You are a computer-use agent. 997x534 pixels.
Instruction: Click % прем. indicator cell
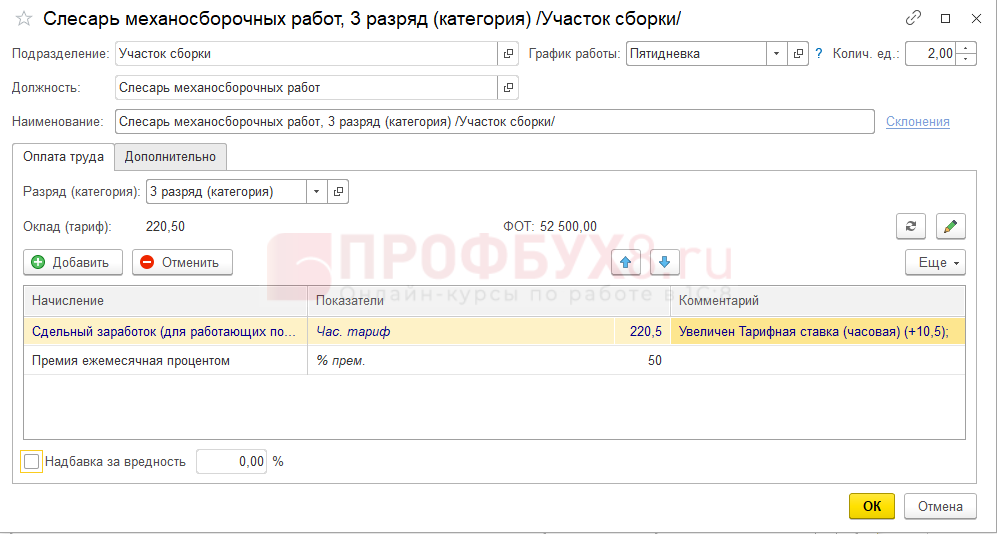click(462, 360)
